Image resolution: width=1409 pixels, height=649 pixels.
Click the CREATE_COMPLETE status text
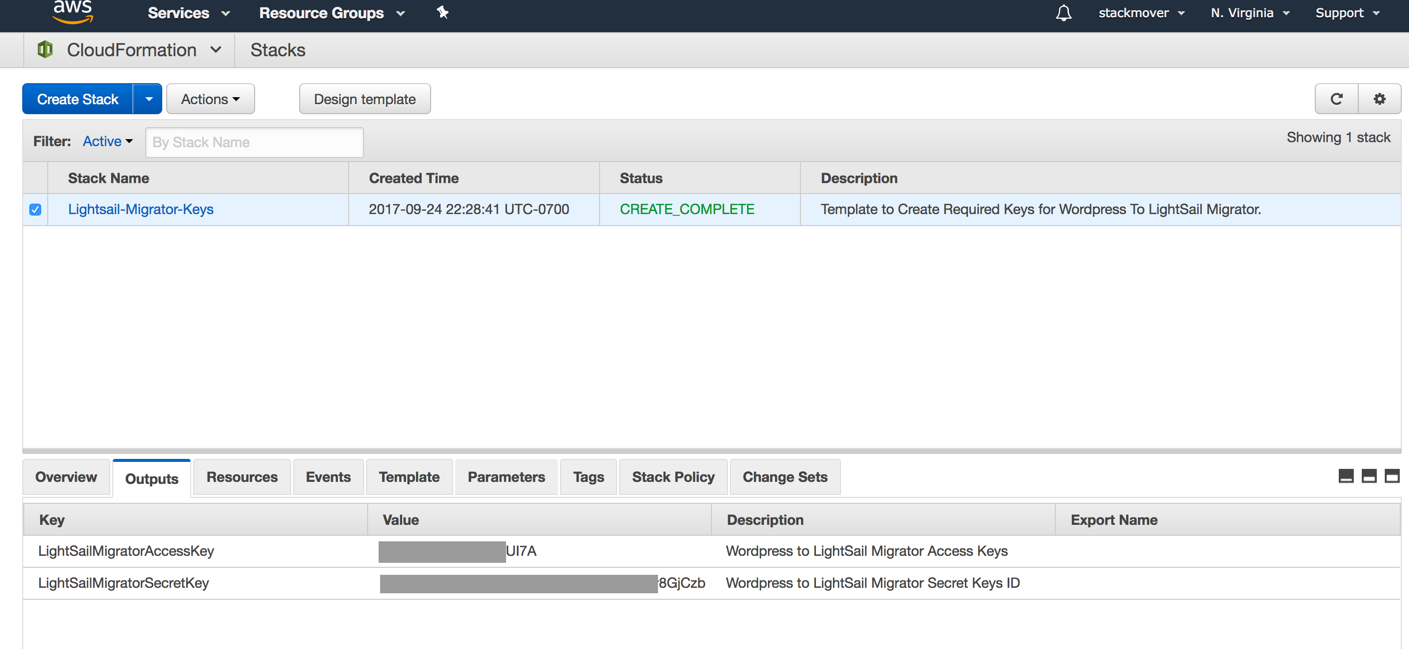[687, 210]
